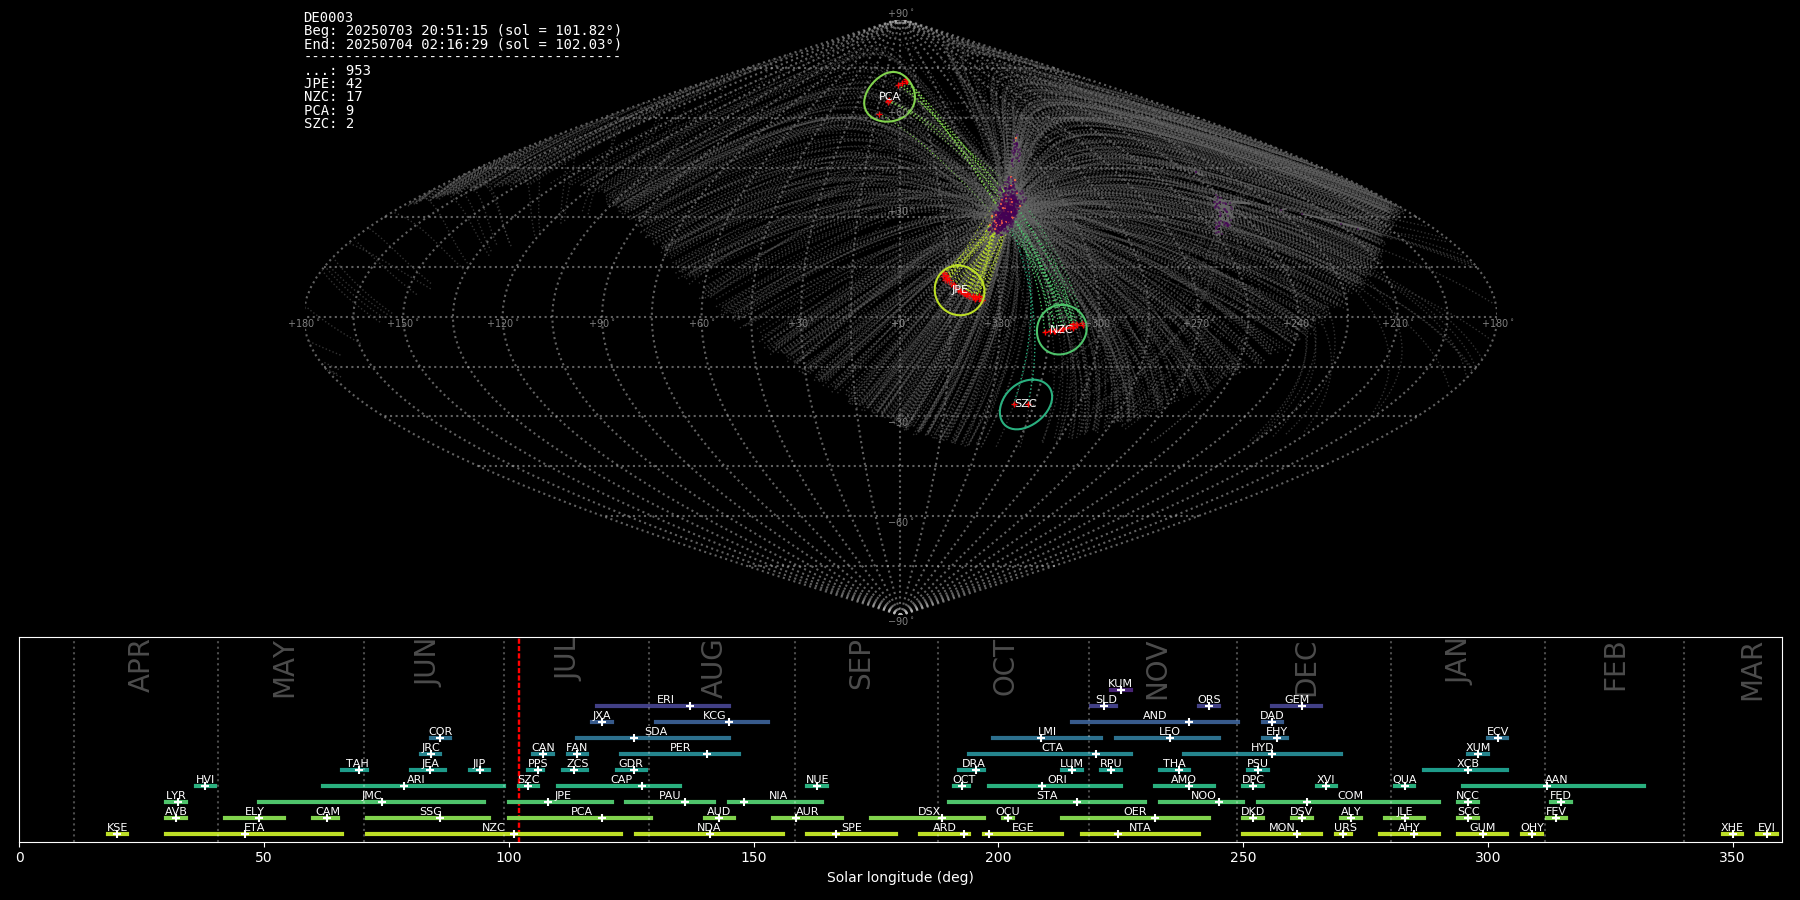The height and width of the screenshot is (900, 1800).
Task: Click the x-axis tick label 350
Action: coord(1733,857)
